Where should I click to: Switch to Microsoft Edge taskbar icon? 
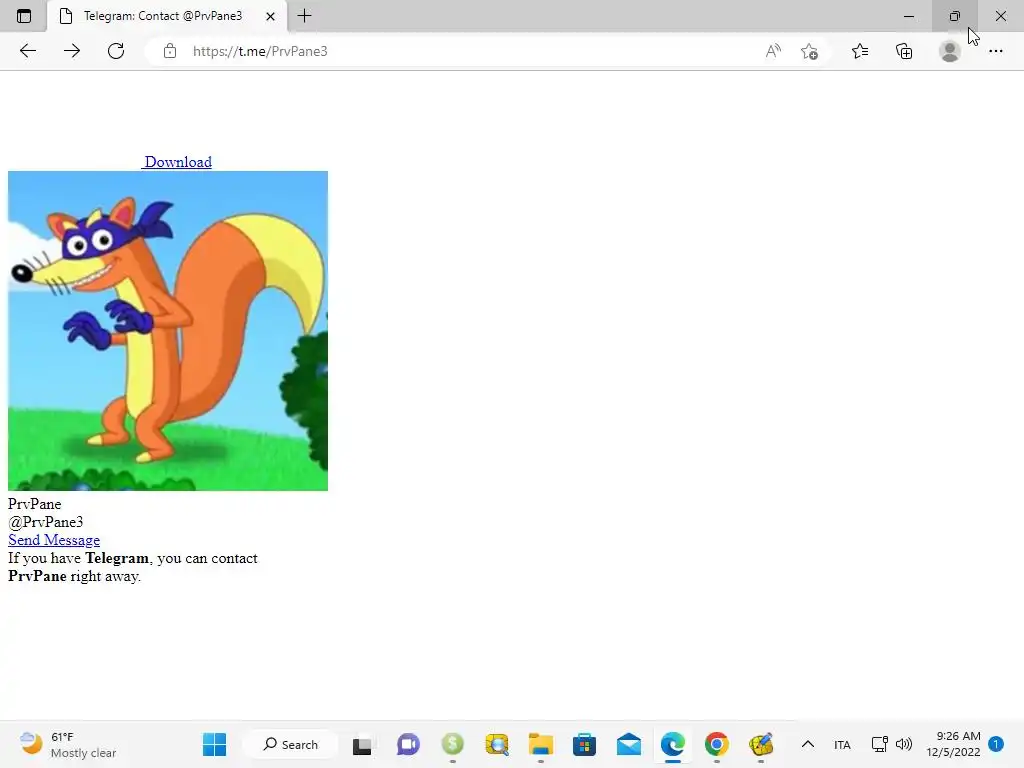click(673, 744)
